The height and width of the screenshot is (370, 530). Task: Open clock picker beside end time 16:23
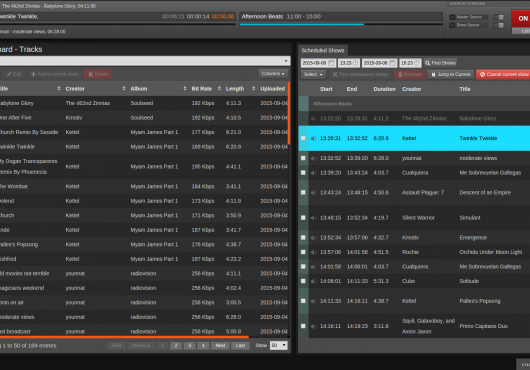[417, 63]
